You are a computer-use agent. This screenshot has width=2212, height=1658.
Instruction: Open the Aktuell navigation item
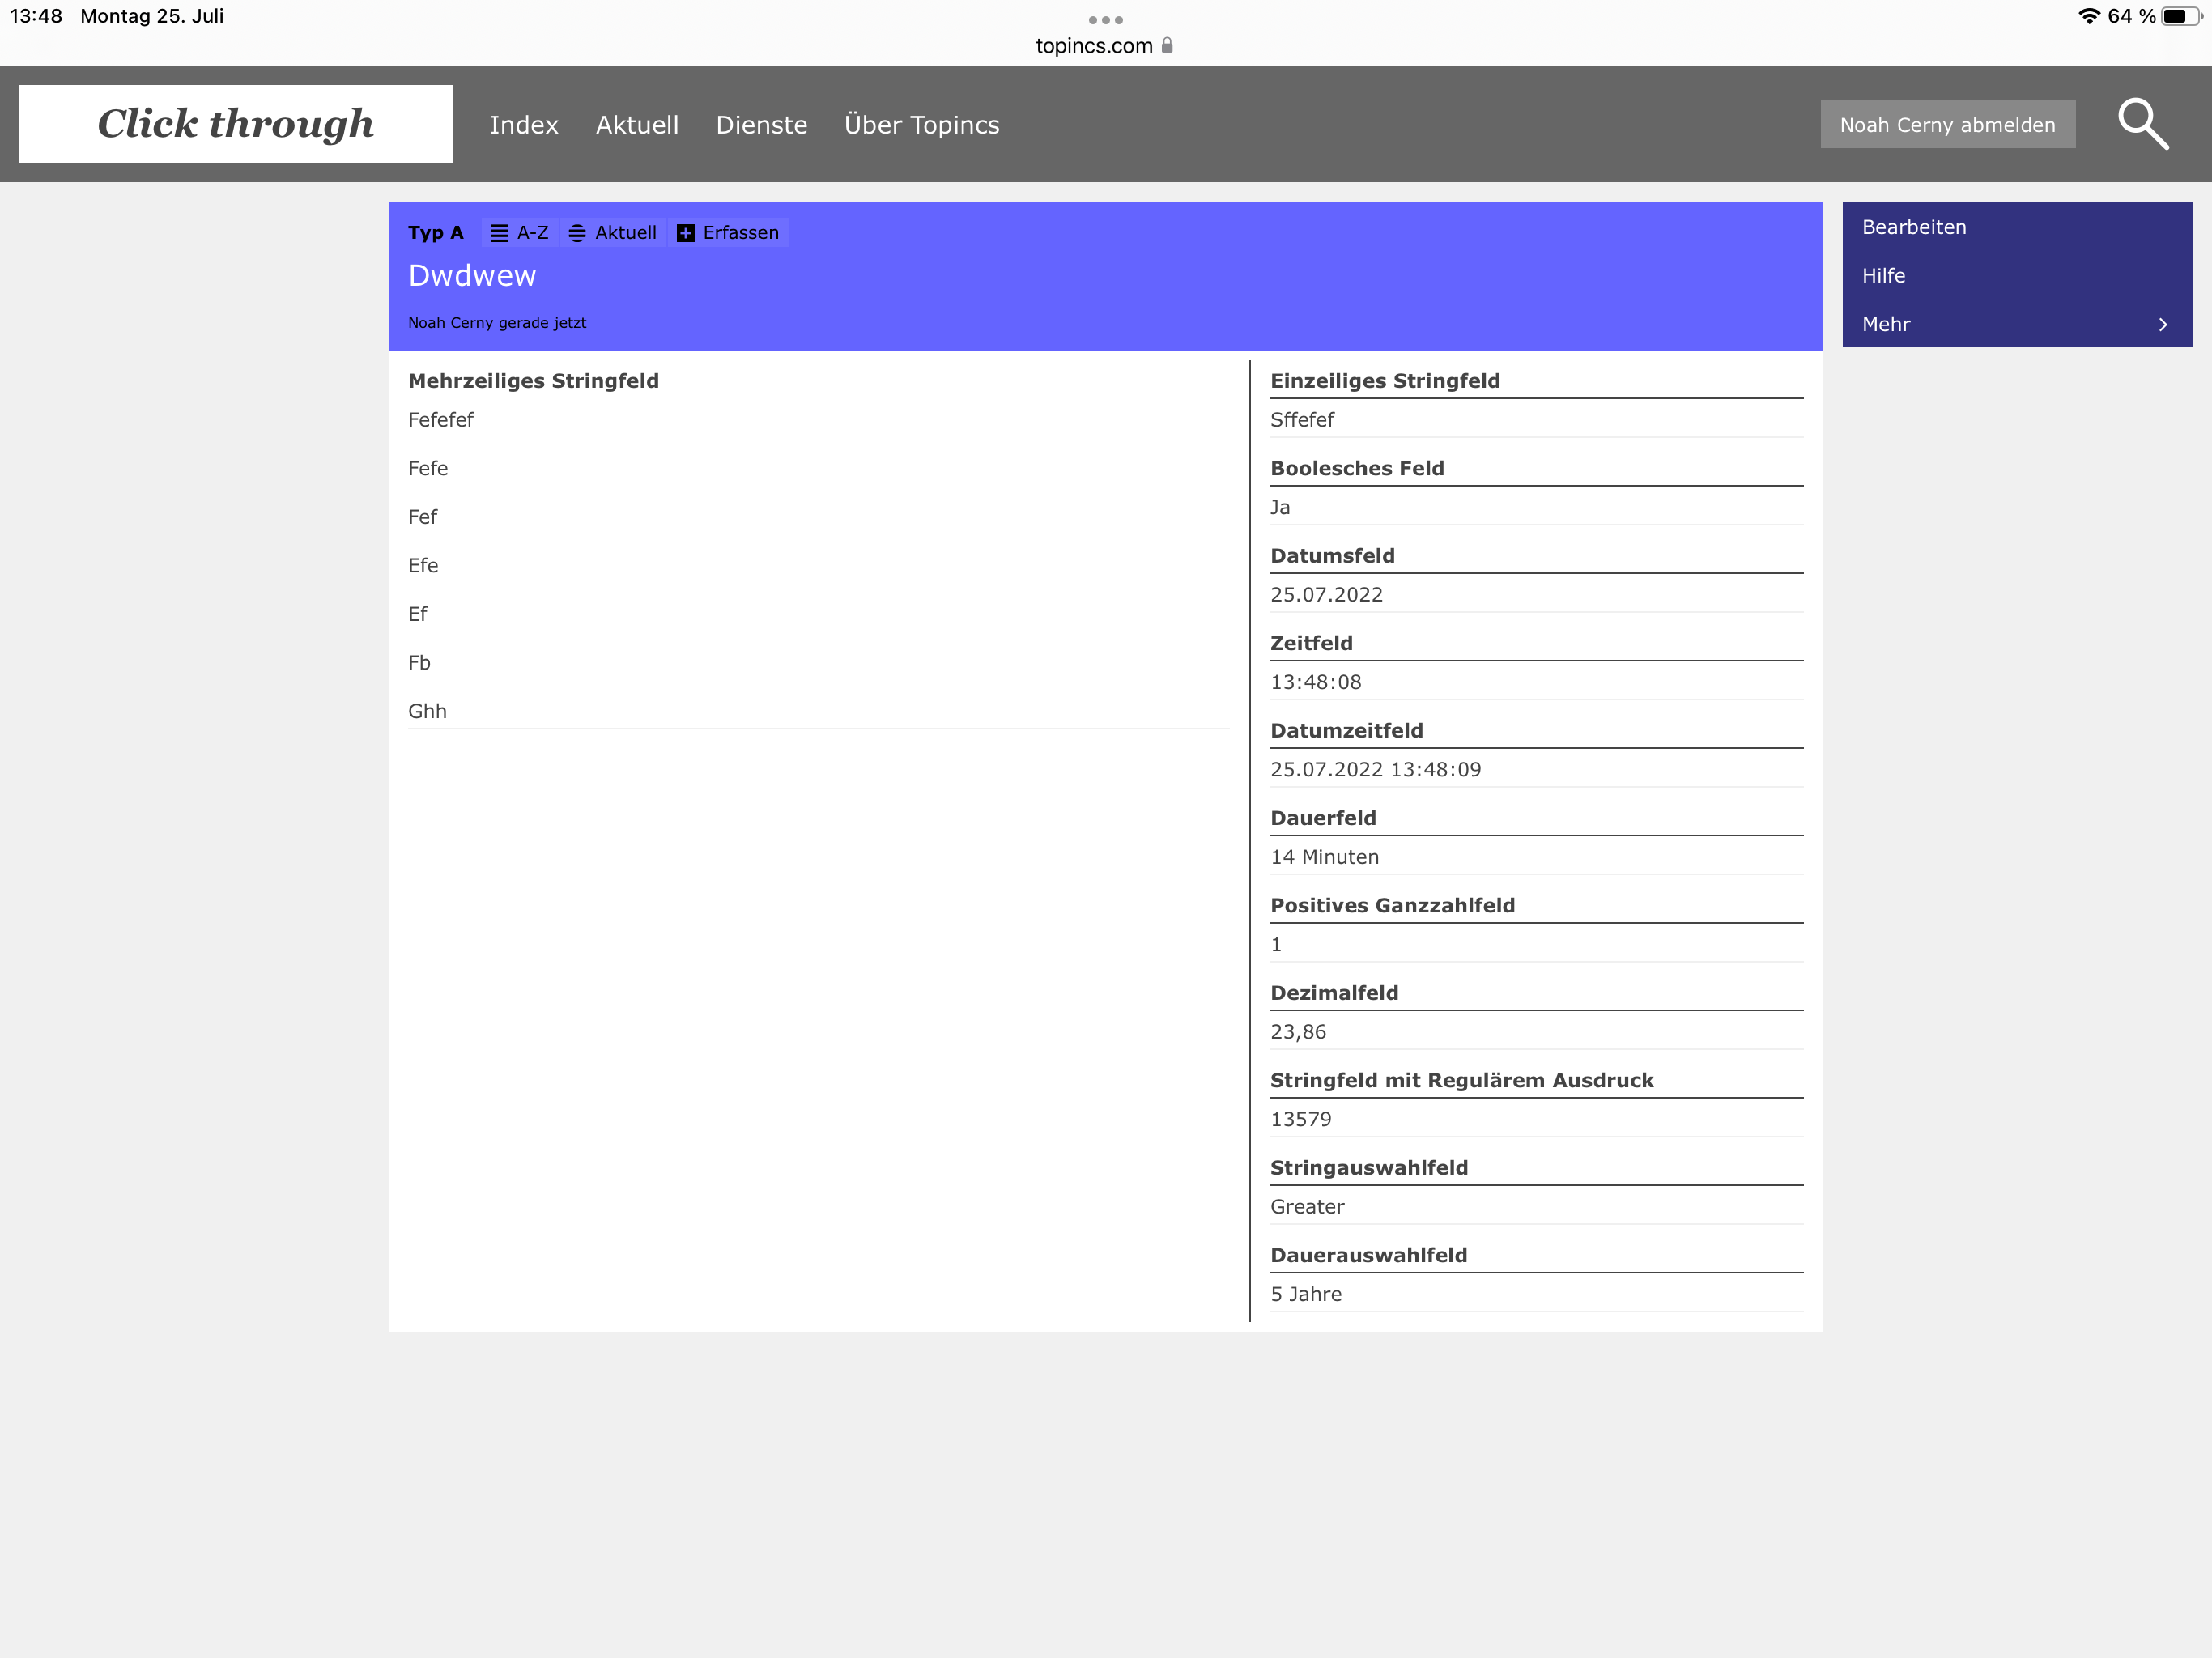tap(637, 125)
